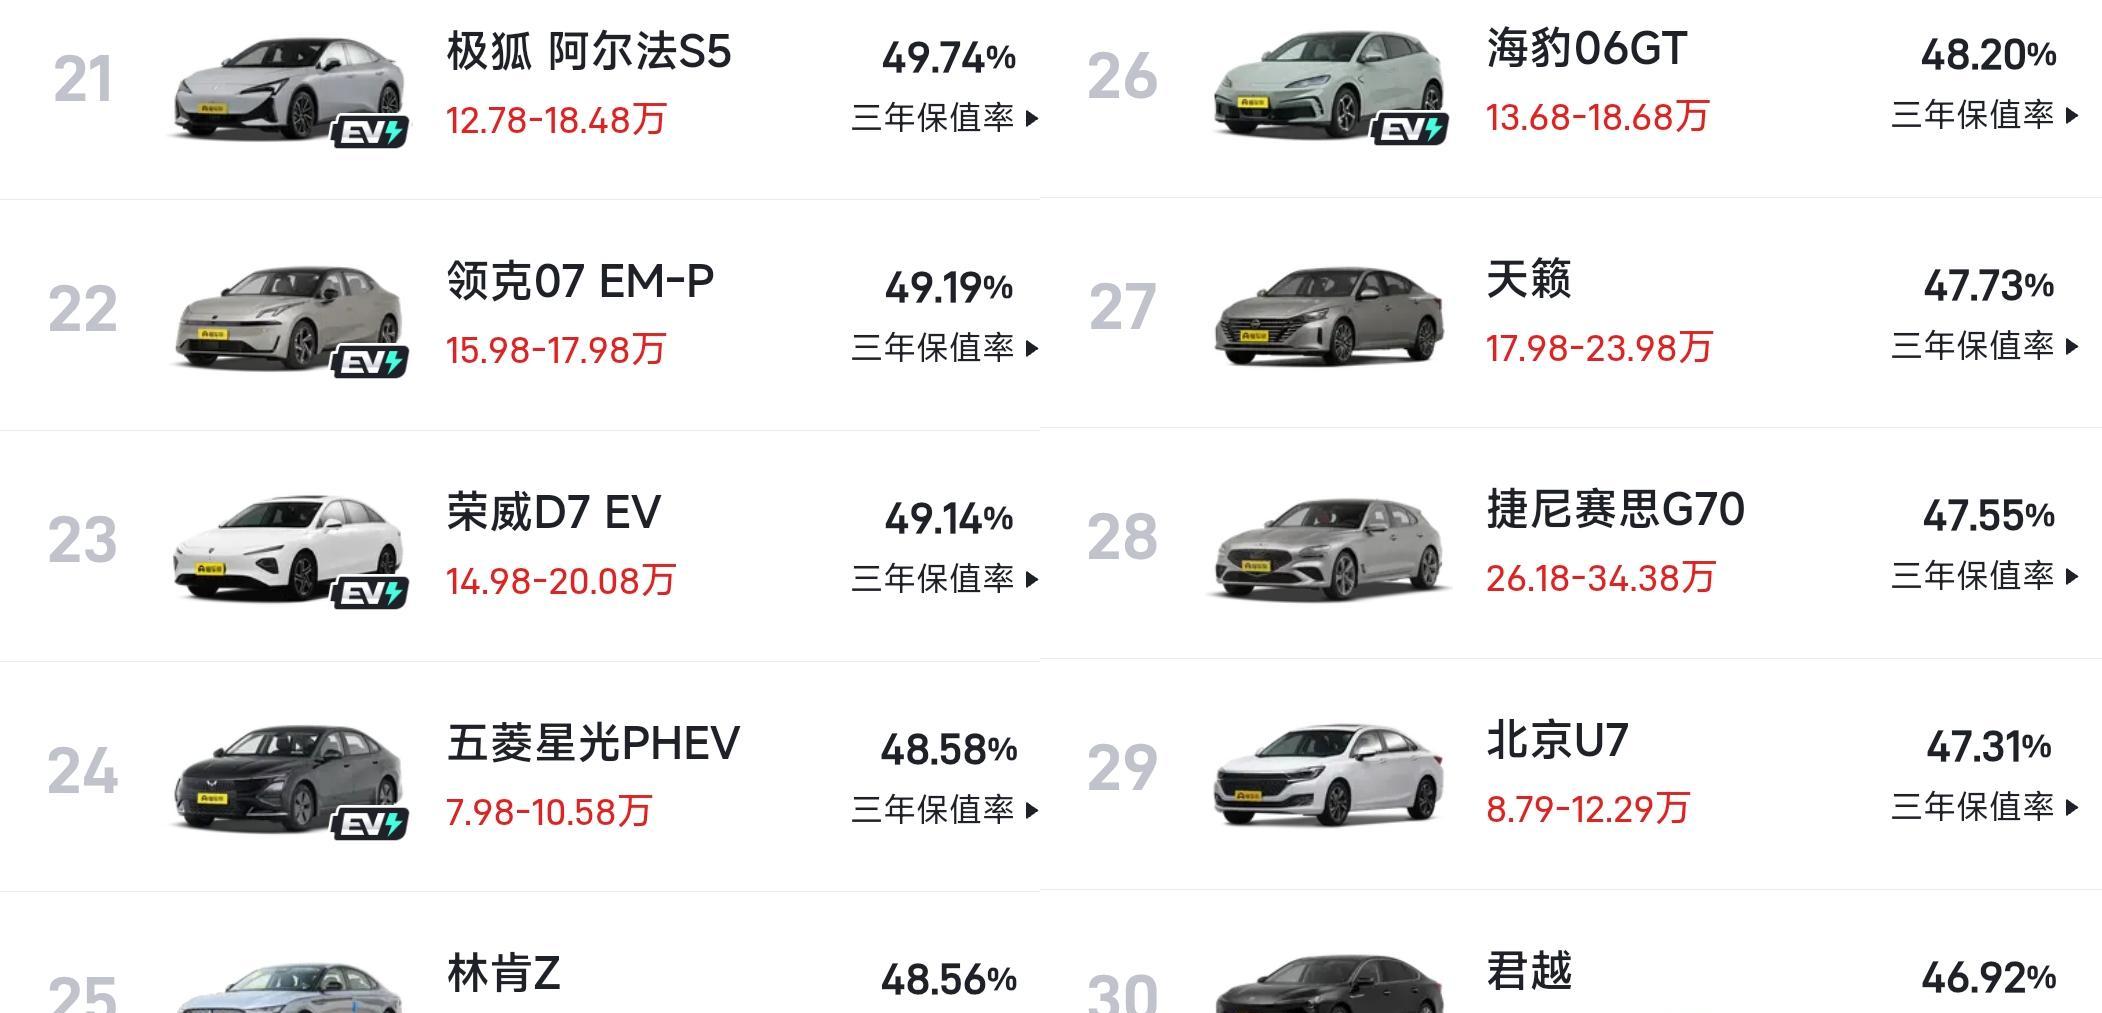This screenshot has width=2102, height=1013.
Task: Expand 三年保值率 arrow for 五菱星光PHEV
Action: (1033, 810)
